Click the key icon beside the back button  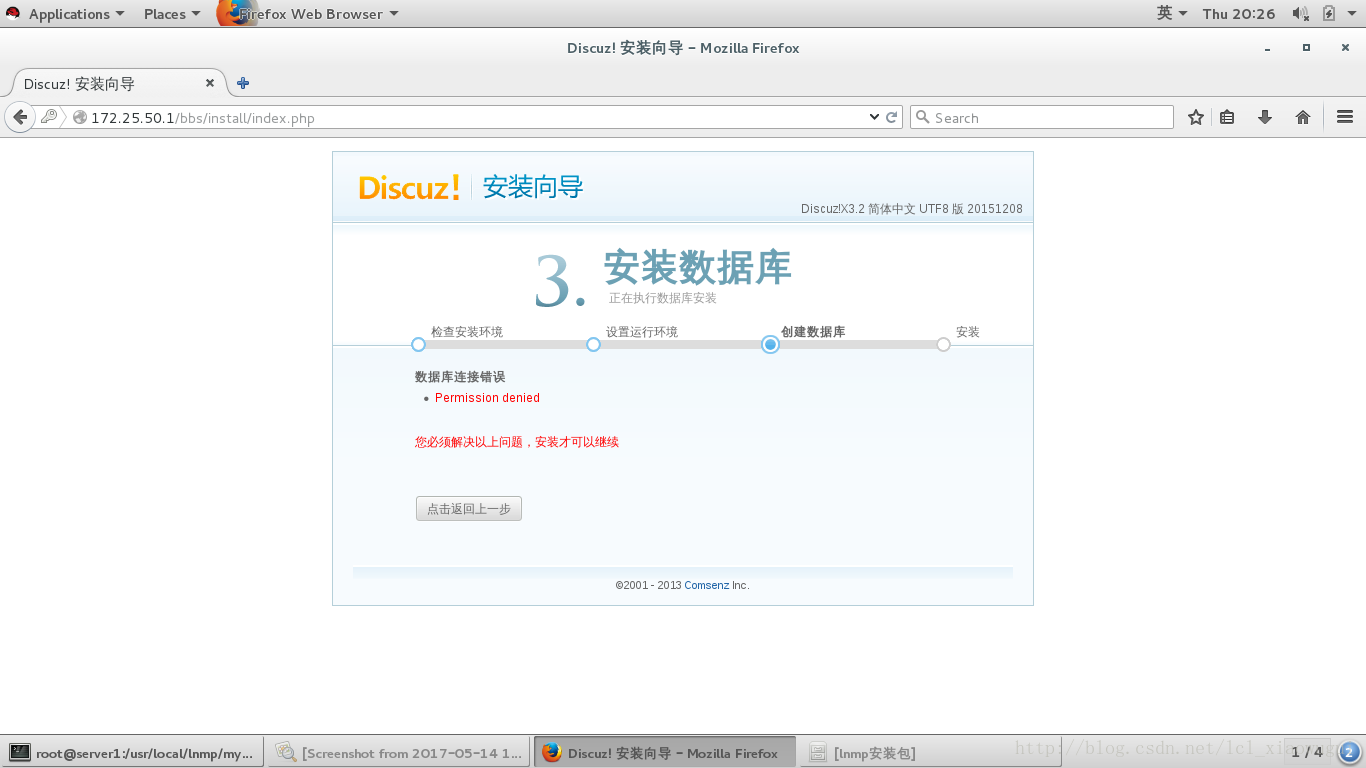[49, 117]
